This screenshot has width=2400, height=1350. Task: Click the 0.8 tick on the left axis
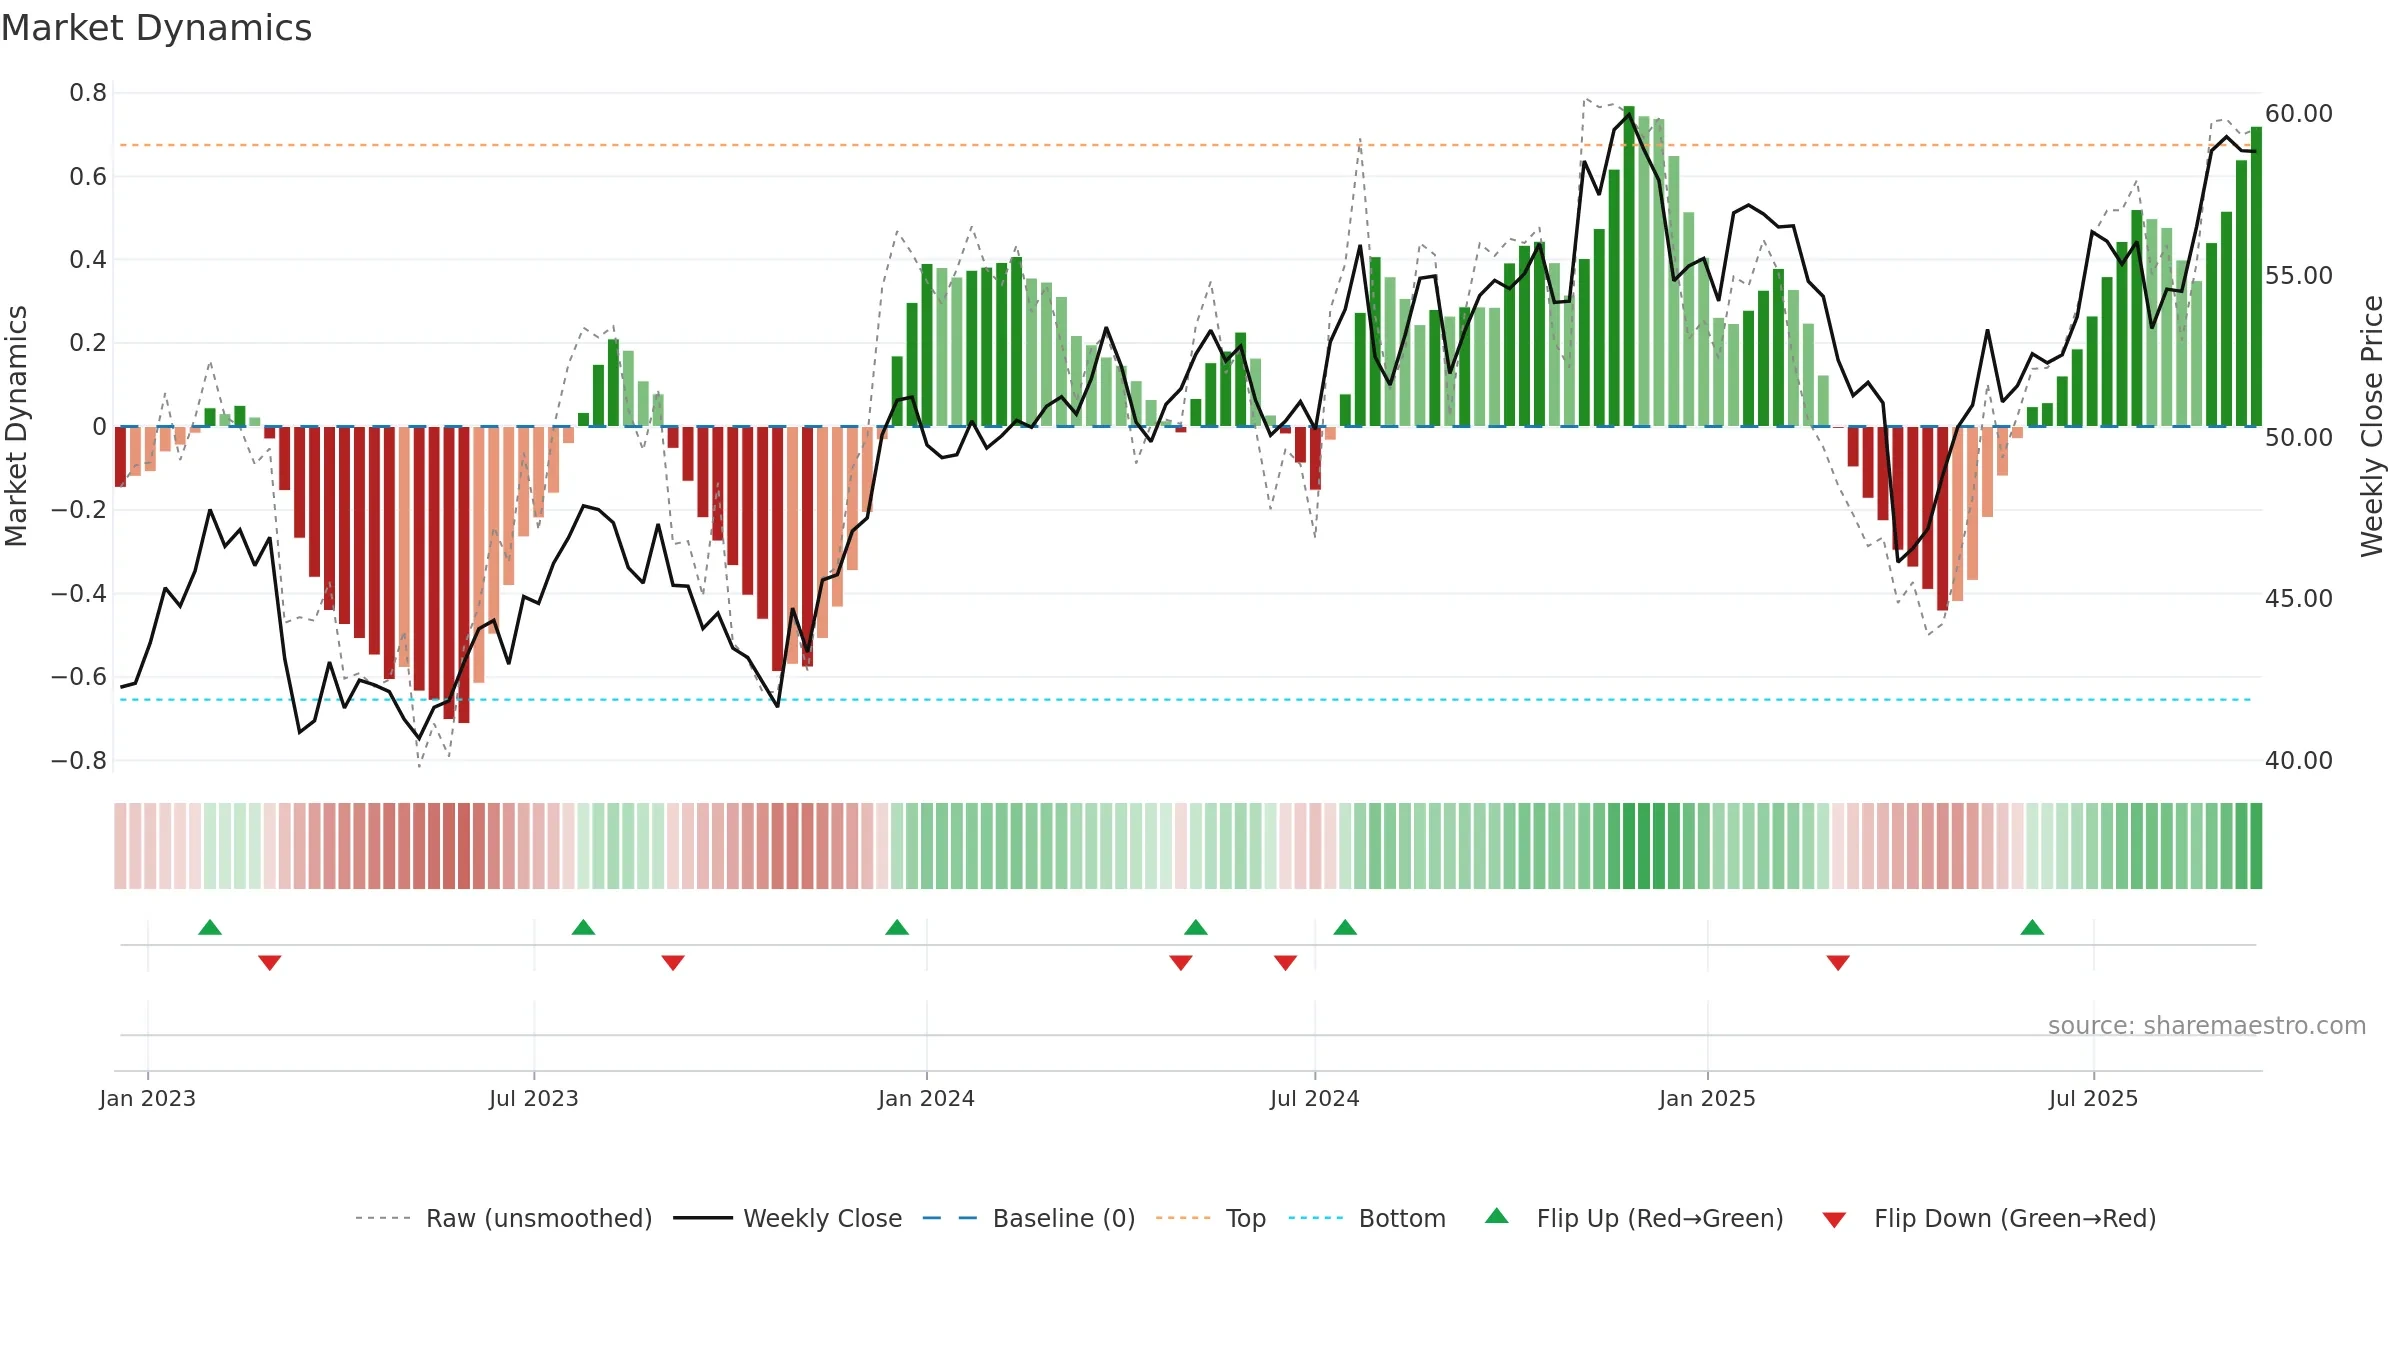click(x=88, y=93)
